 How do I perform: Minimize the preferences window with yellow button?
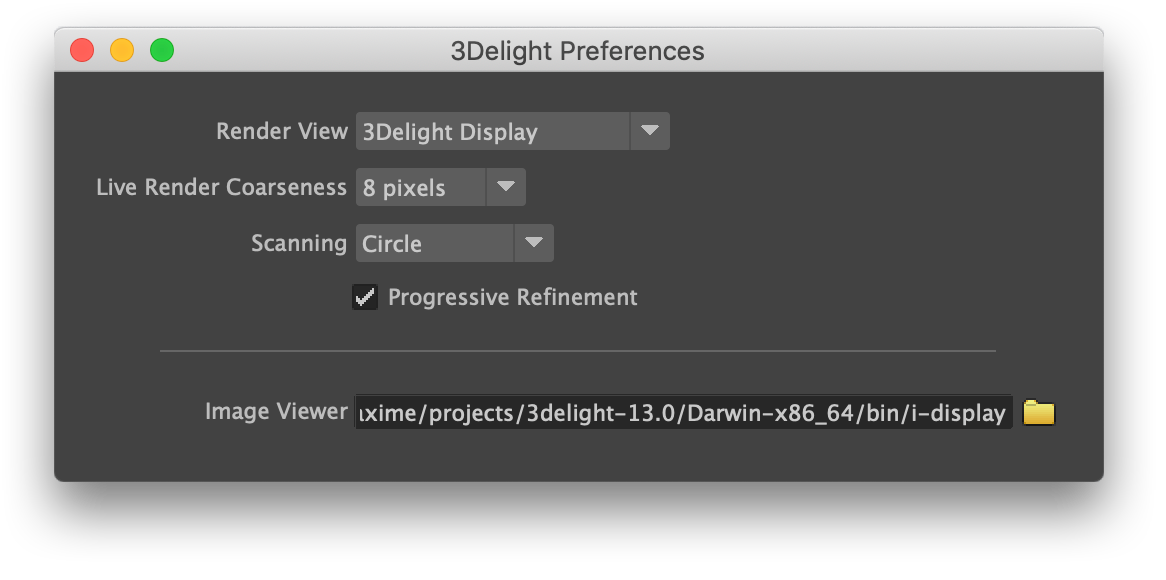point(122,50)
